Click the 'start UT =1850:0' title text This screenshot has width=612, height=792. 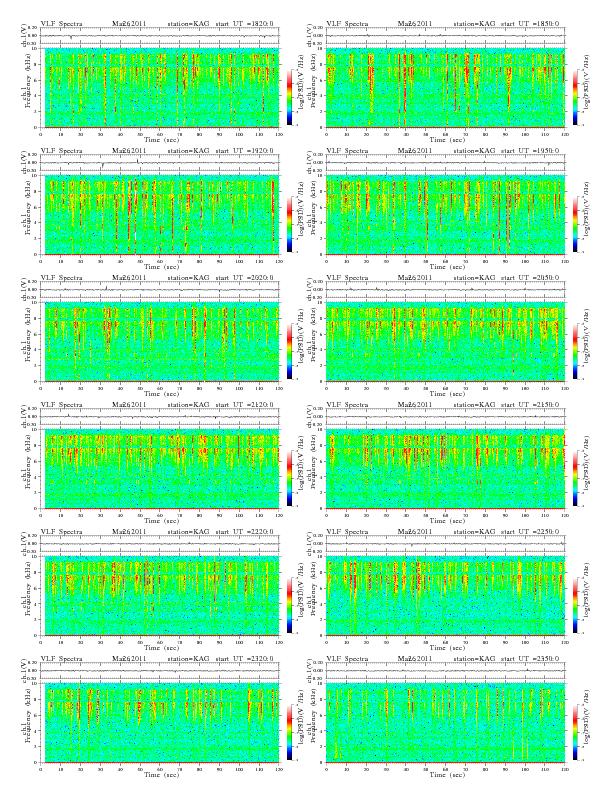pos(530,23)
